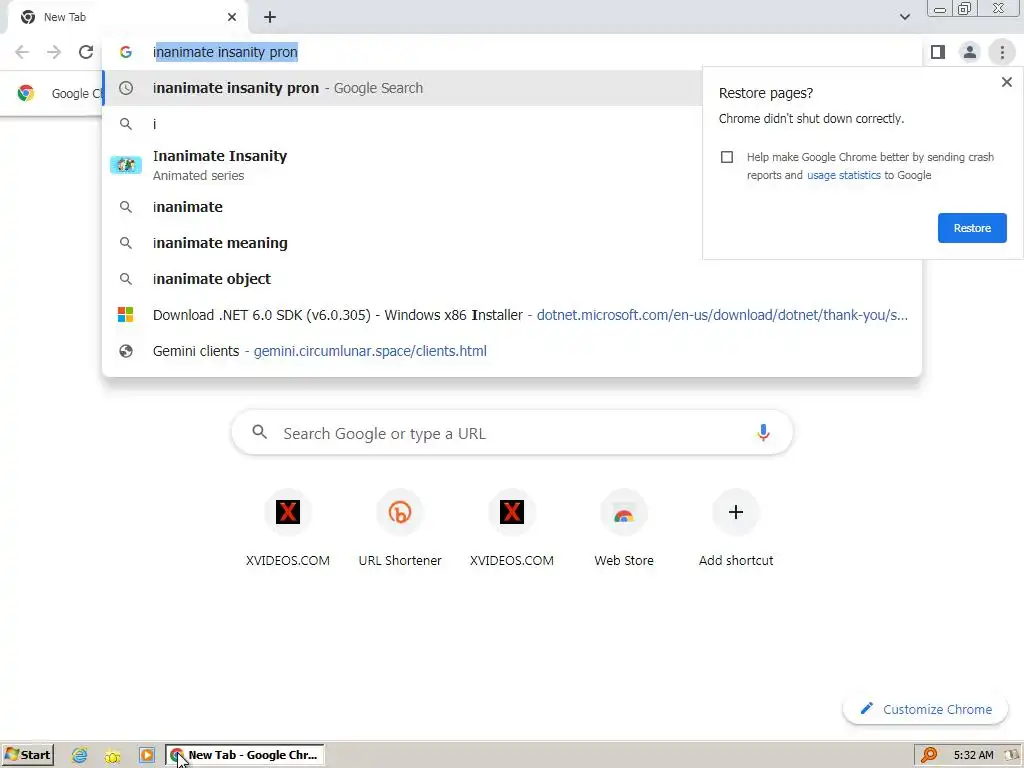This screenshot has width=1024, height=768.
Task: Click magnifier icon in Google search box
Action: tap(259, 432)
